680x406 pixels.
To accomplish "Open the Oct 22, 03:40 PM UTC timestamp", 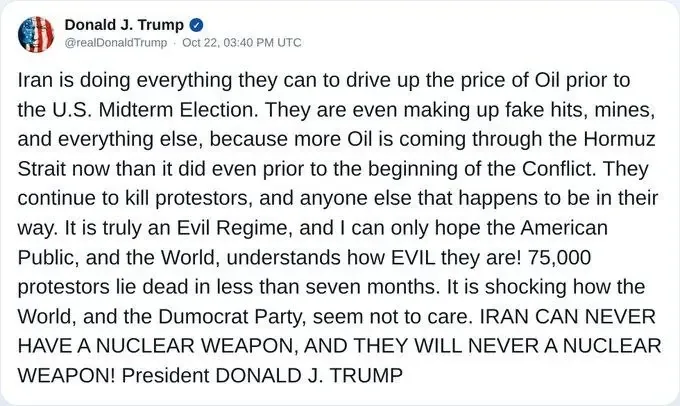I will pyautogui.click(x=242, y=43).
